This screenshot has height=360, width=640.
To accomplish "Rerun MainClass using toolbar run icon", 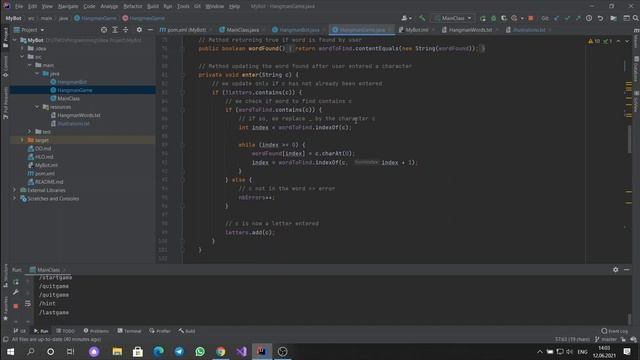I will click(483, 18).
